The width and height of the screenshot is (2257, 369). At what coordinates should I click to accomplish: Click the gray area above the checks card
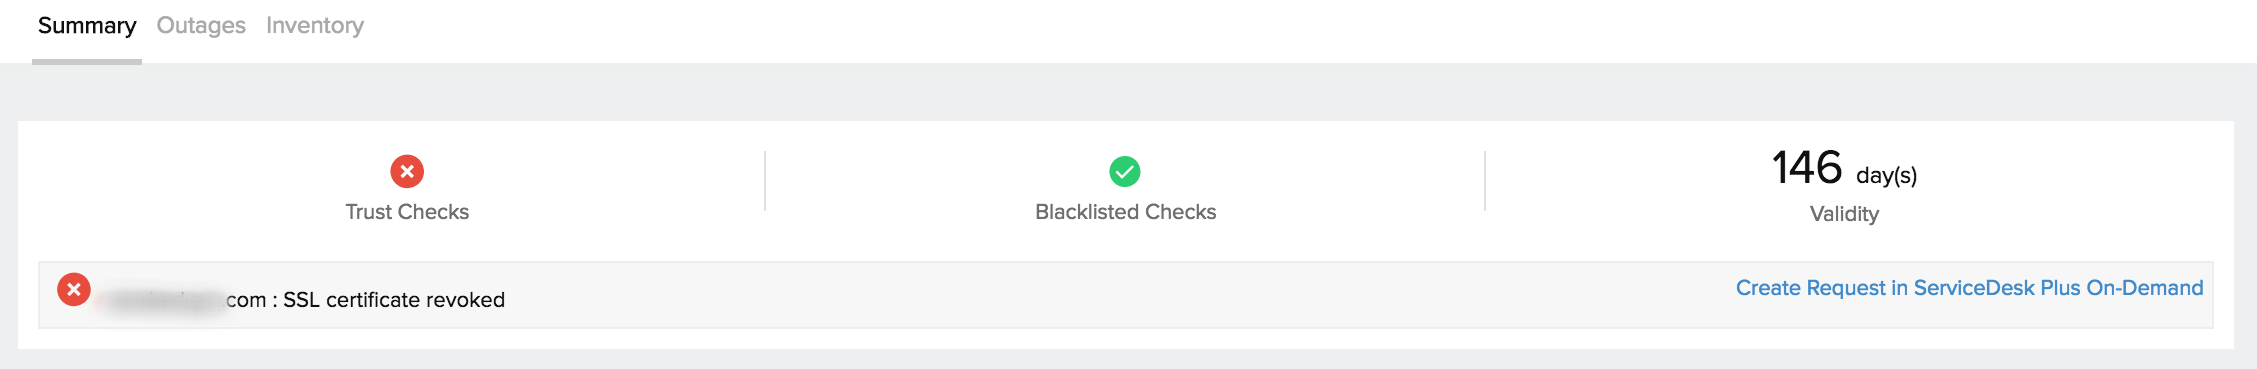(1128, 93)
